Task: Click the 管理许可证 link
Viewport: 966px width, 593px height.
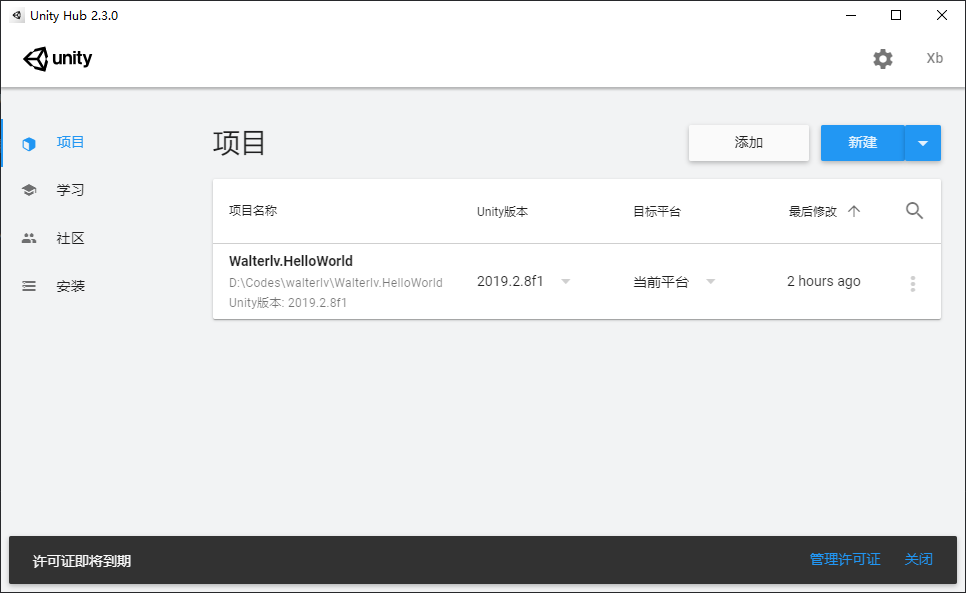Action: [845, 559]
